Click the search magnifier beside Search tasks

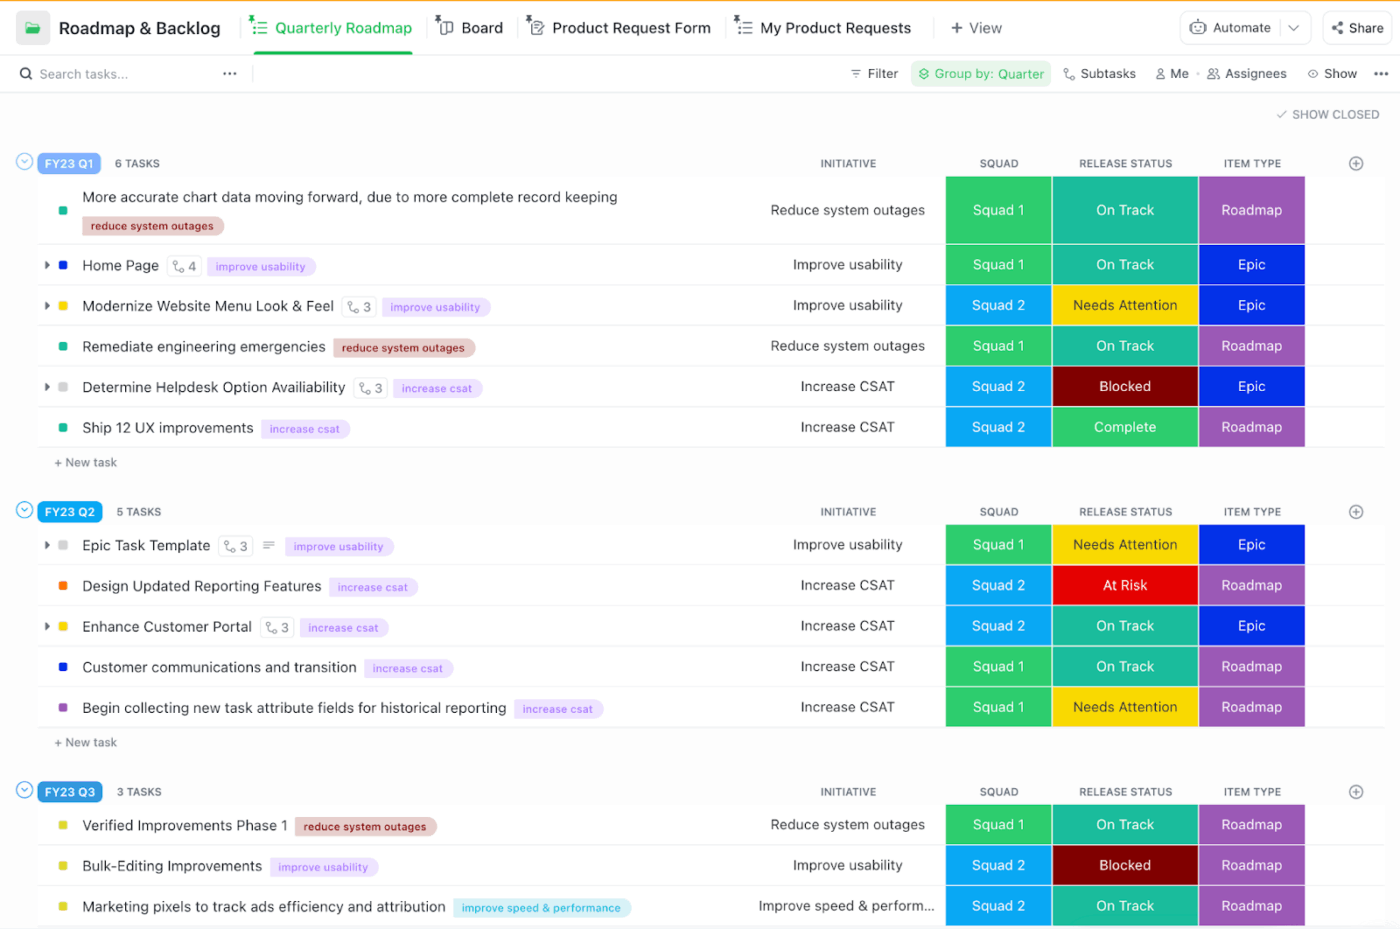click(25, 73)
